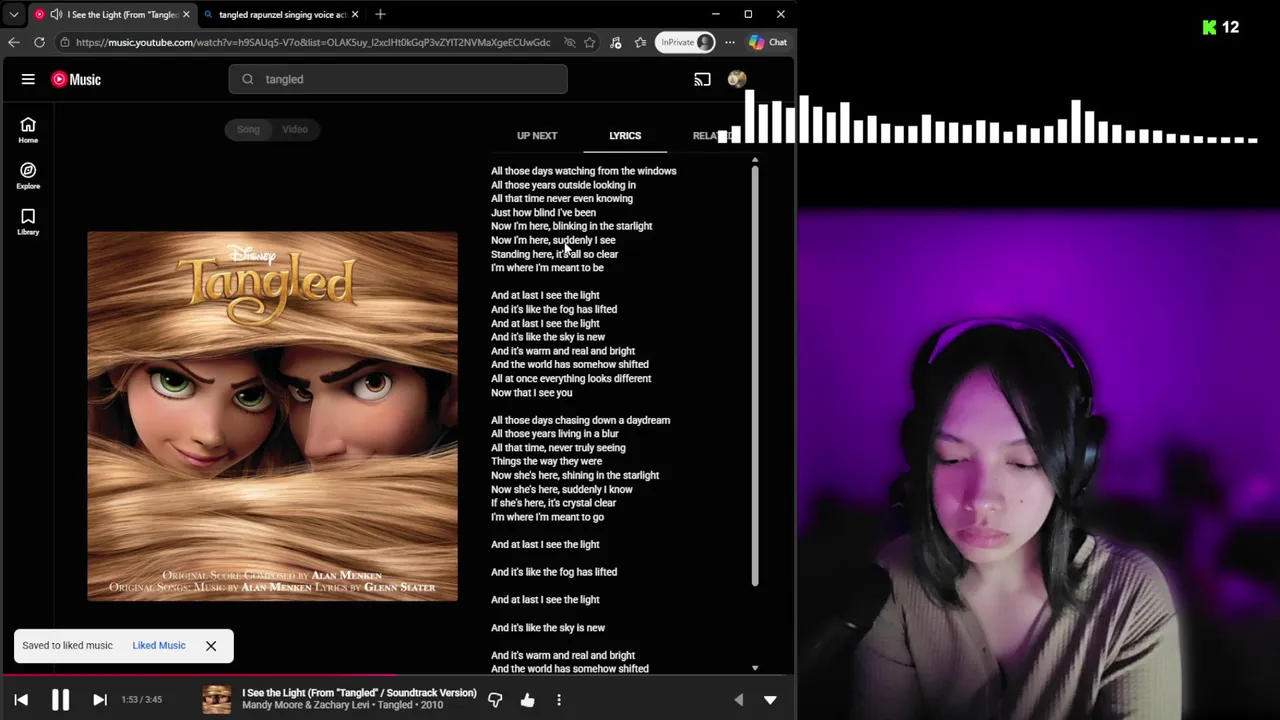
Task: Pause the playing song
Action: pos(60,700)
